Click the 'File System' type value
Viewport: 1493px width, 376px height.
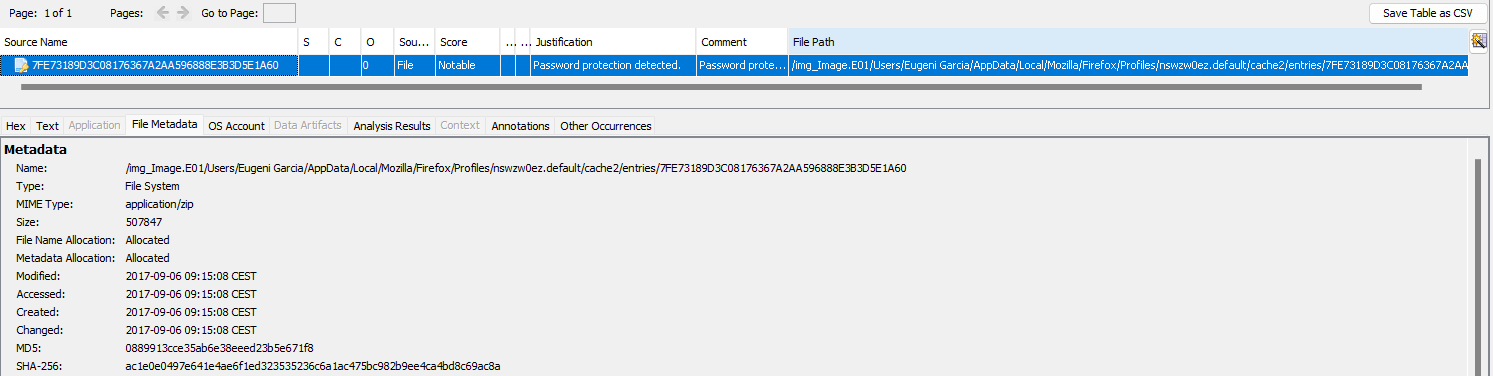click(x=152, y=186)
